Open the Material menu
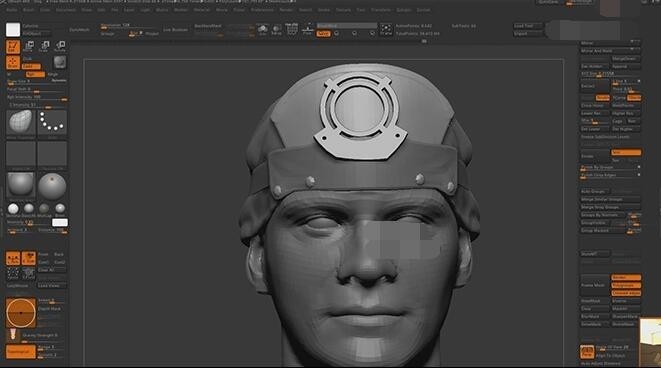 click(x=202, y=10)
